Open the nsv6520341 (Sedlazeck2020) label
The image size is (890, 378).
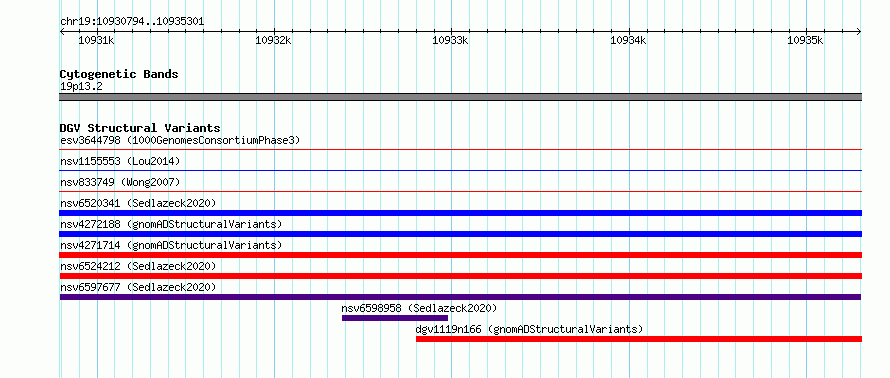(x=138, y=203)
